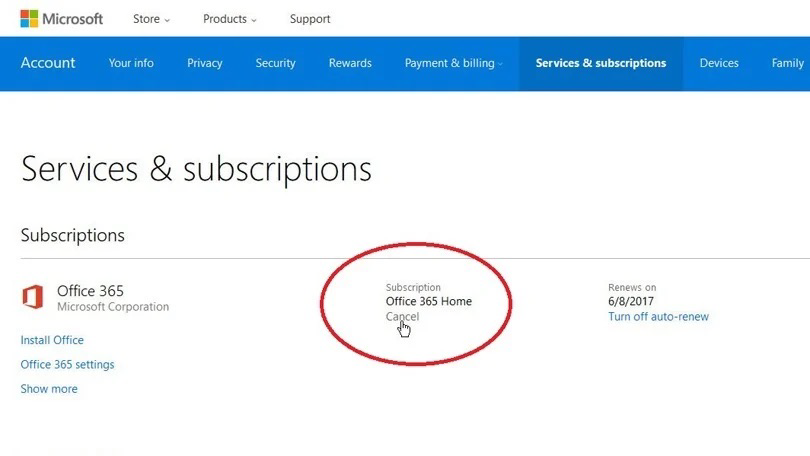810x456 pixels.
Task: Navigate to the Security tab
Action: click(275, 63)
